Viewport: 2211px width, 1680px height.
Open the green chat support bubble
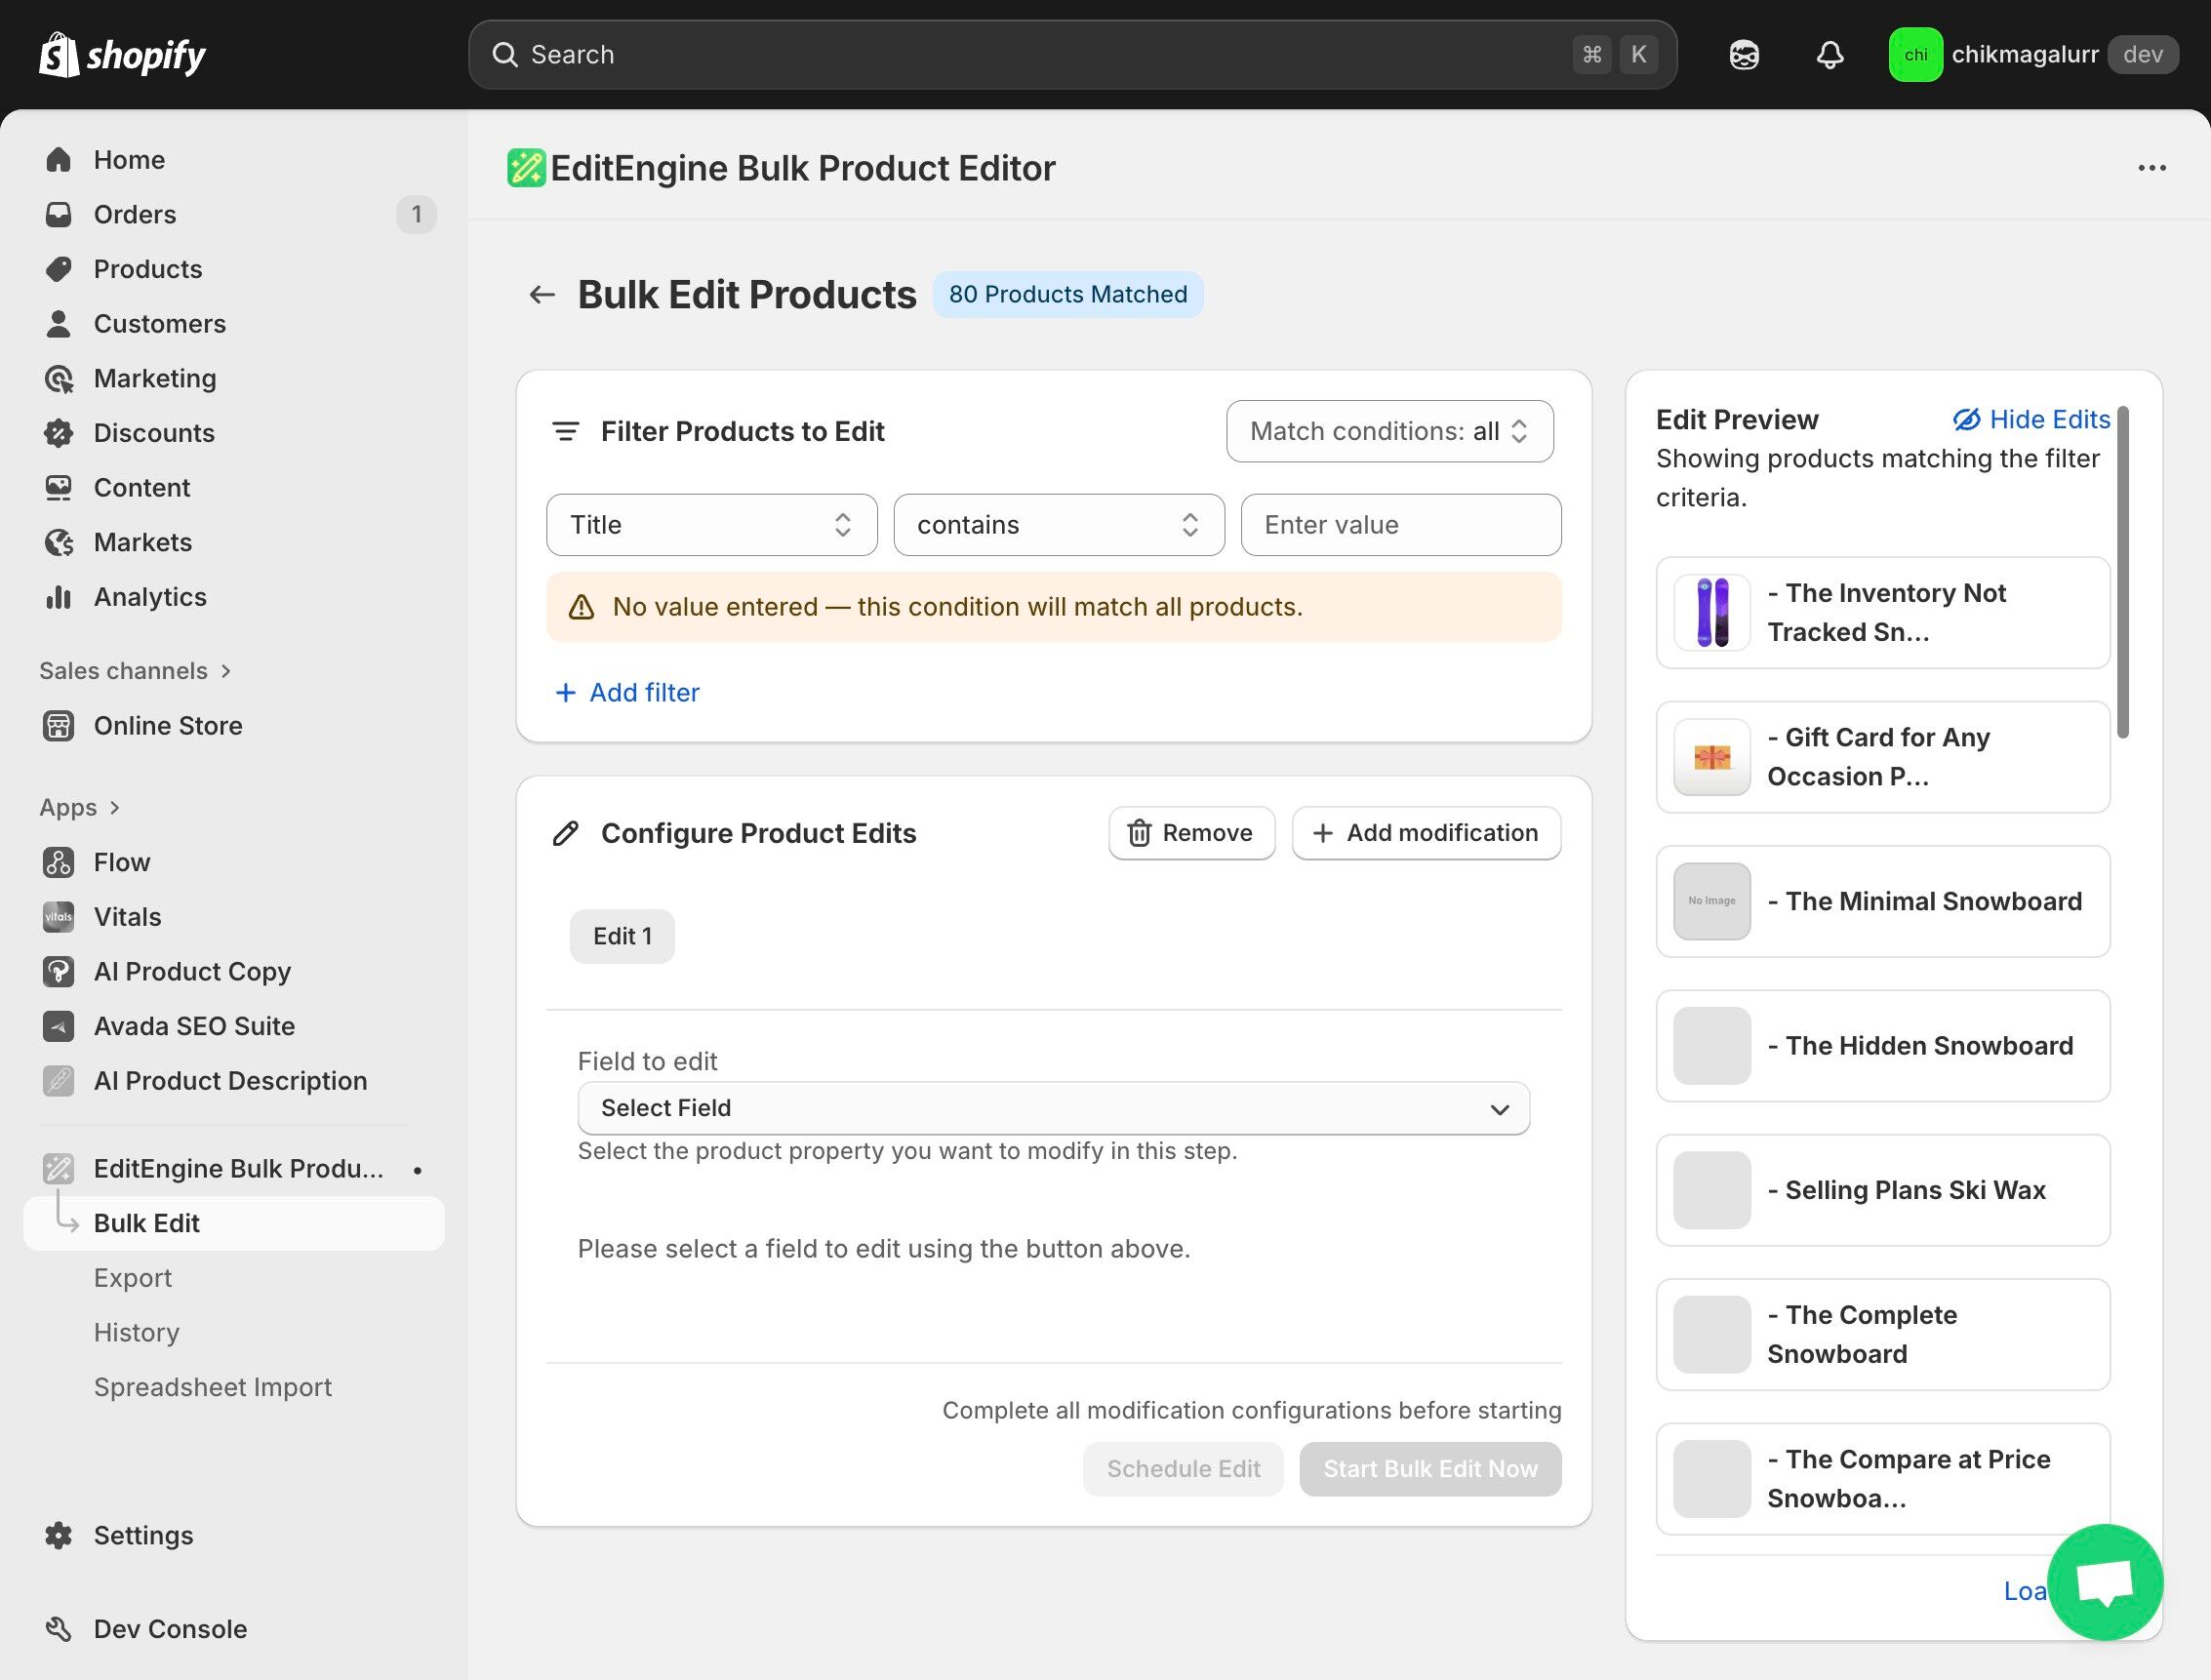[2104, 1582]
